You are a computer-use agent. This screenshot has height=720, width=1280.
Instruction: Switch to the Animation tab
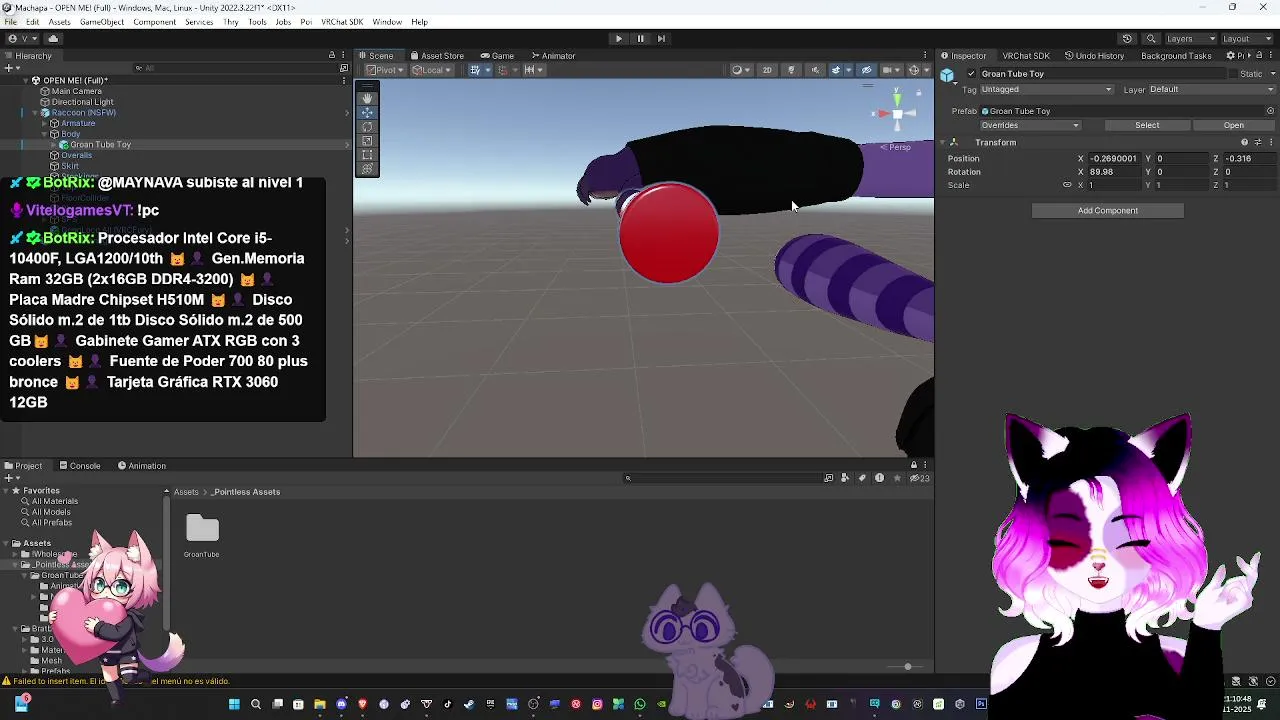coord(142,466)
